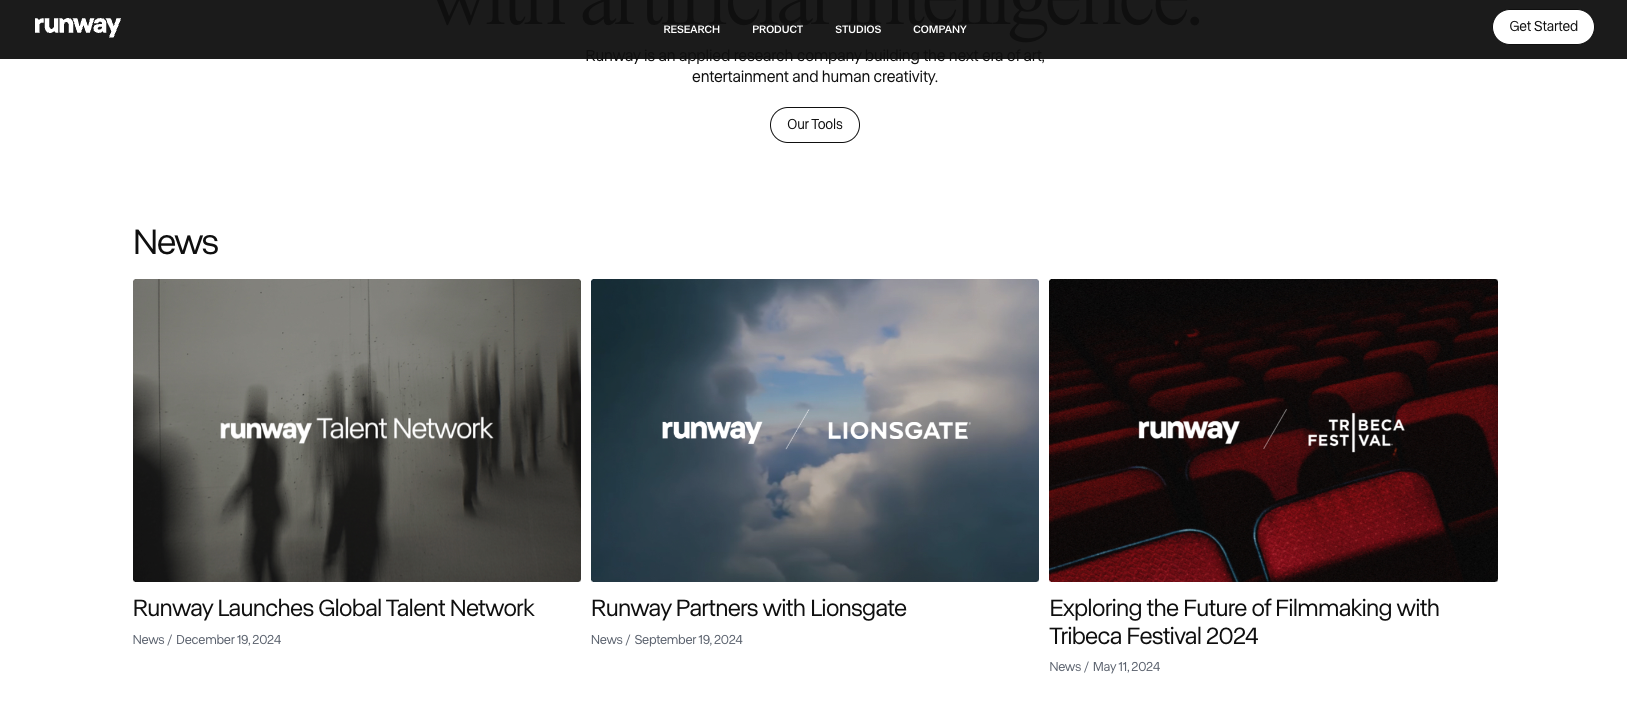
Task: Open the Runway Partners with Lionsgate headline
Action: click(748, 608)
